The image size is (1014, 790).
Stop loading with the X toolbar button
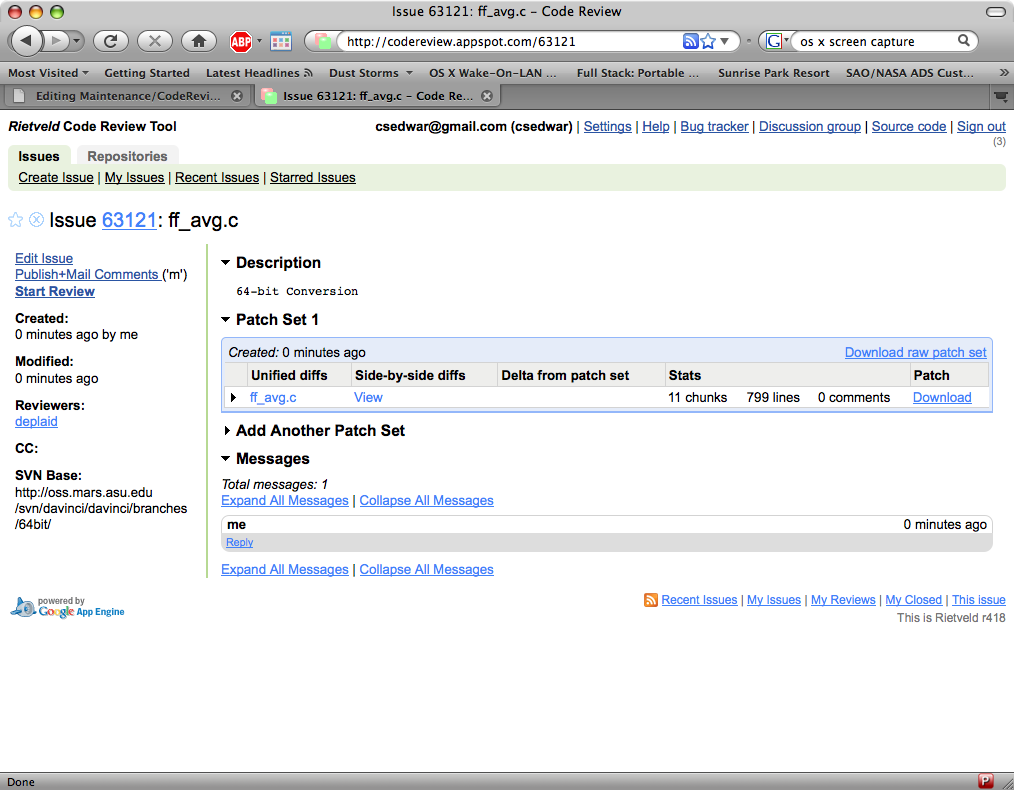pyautogui.click(x=155, y=41)
